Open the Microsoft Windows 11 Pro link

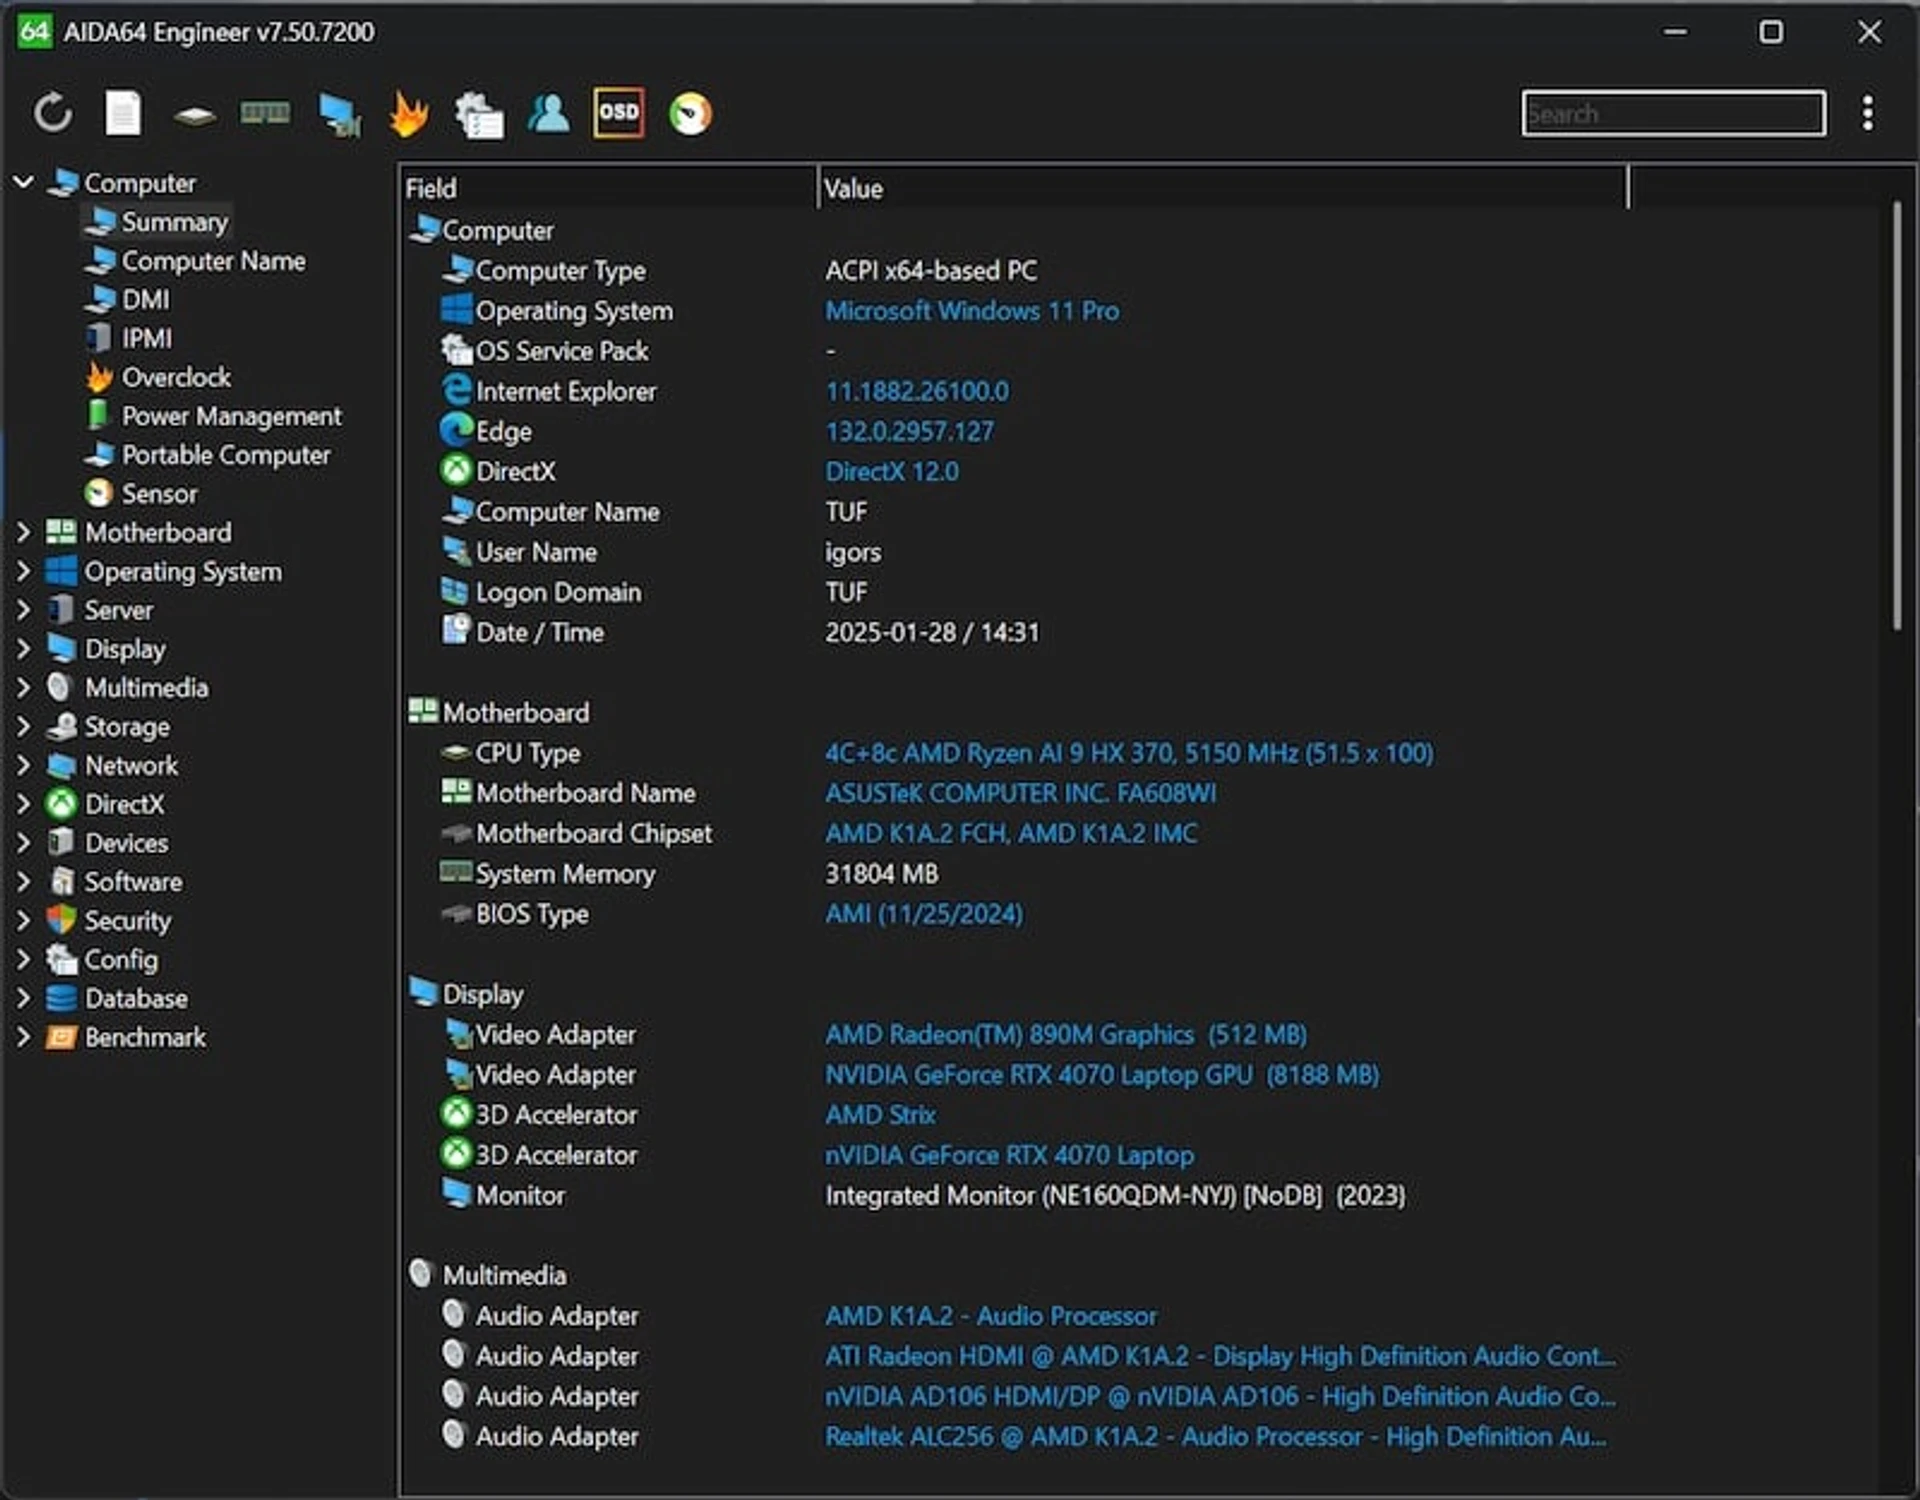(x=971, y=310)
